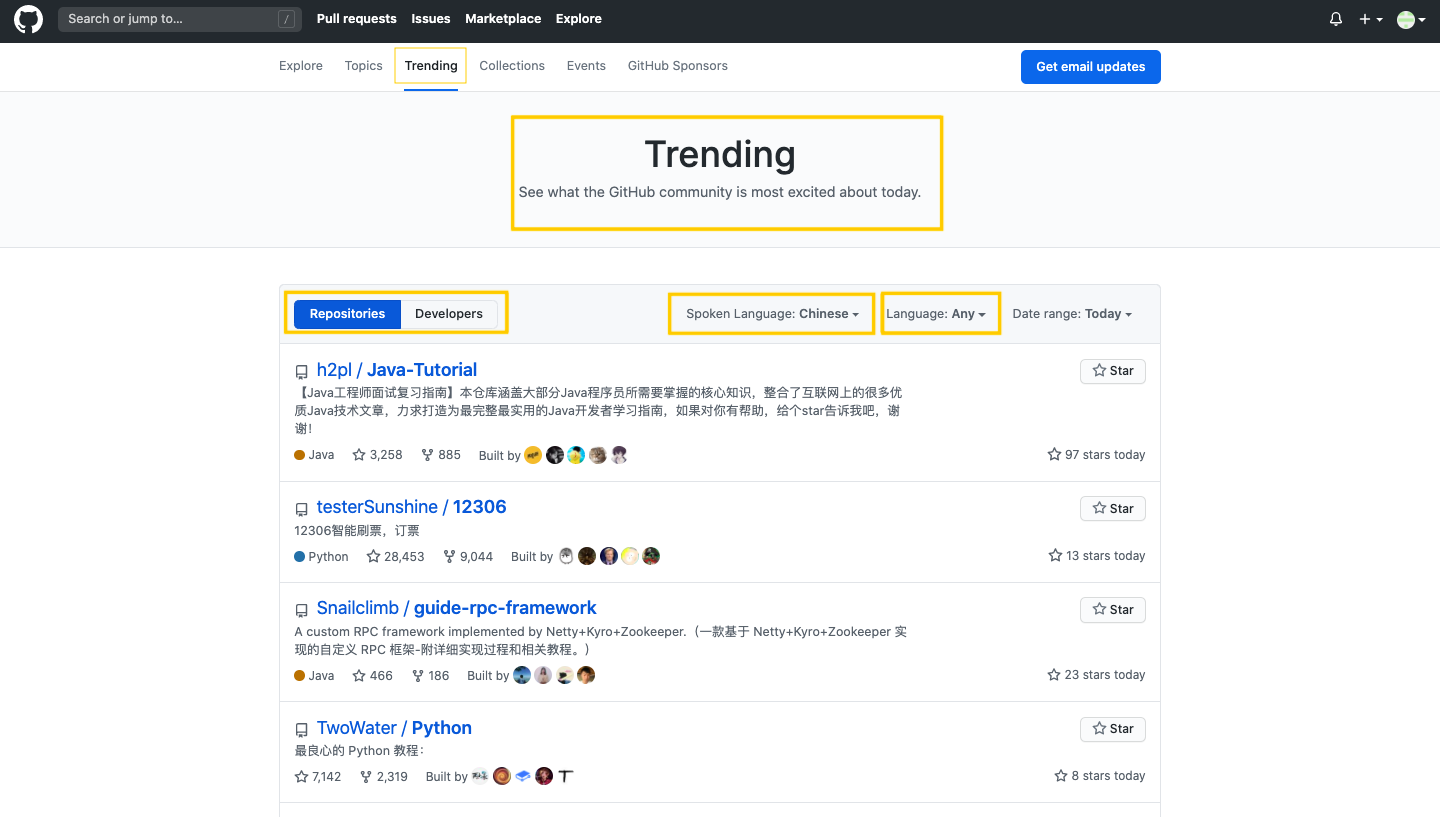Open the Date range: Today dropdown

(x=1071, y=313)
